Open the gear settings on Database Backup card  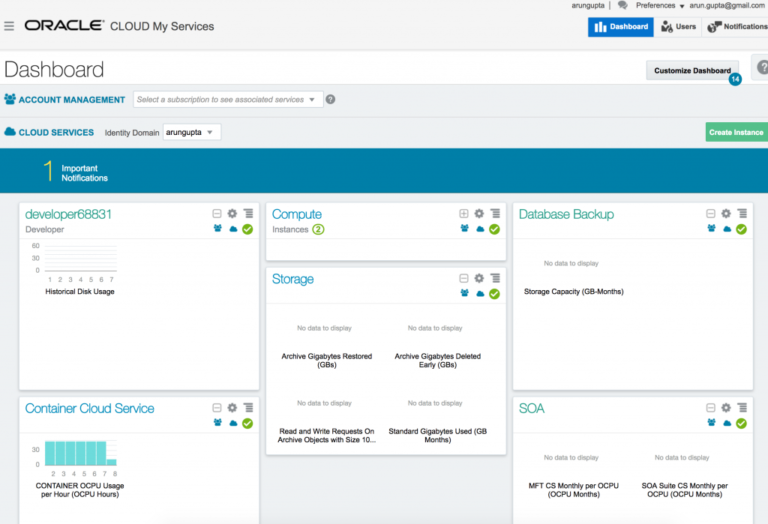point(726,214)
